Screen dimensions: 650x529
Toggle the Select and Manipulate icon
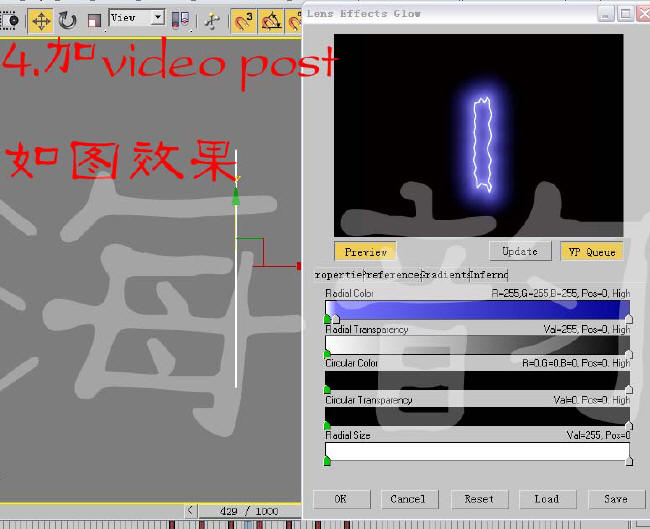tap(212, 21)
